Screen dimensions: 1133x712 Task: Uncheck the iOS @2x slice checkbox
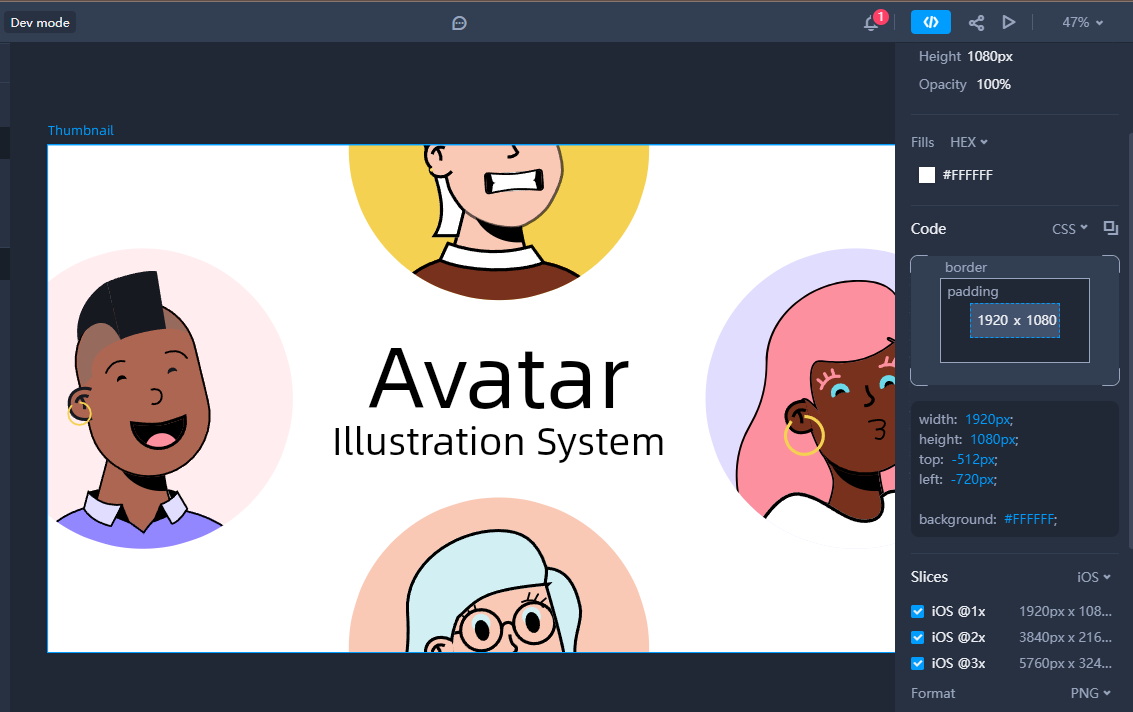[x=918, y=637]
